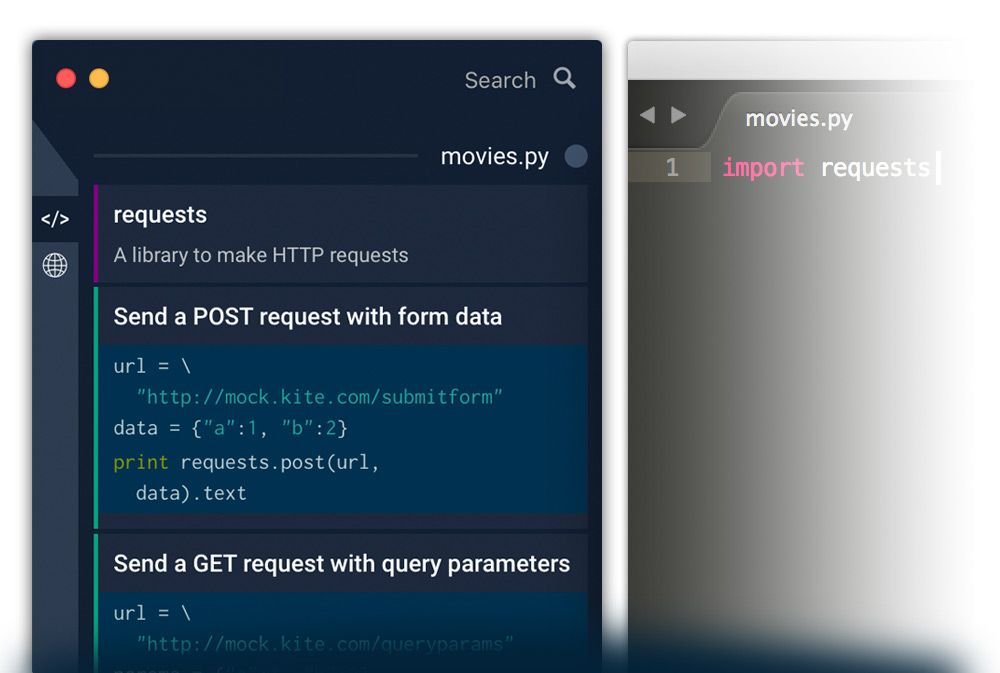Image resolution: width=1000 pixels, height=673 pixels.
Task: Click the mock.kite.com/queryparams URL string
Action: tap(325, 643)
